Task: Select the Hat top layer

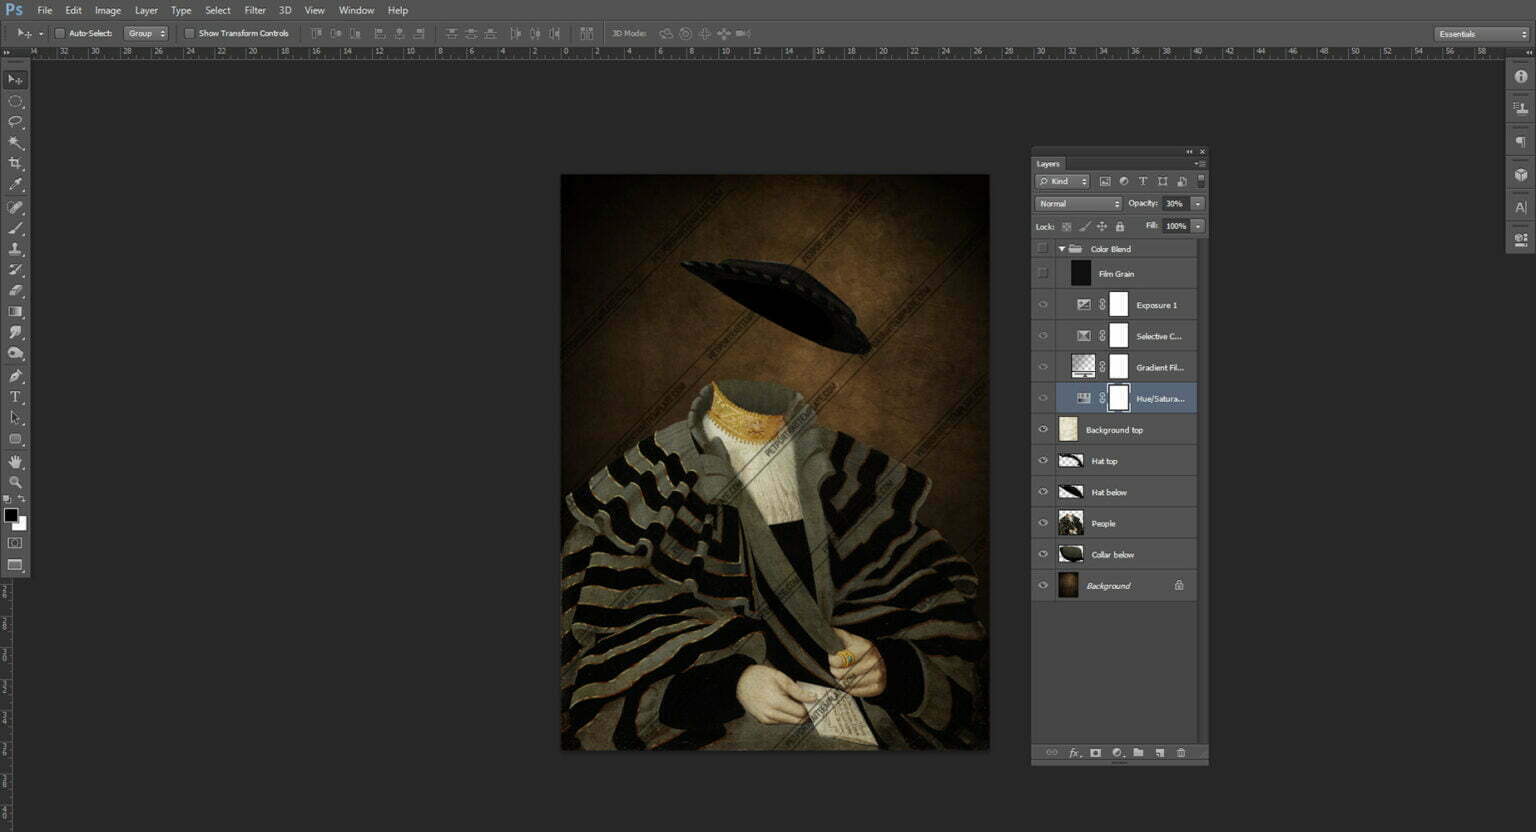Action: [x=1120, y=461]
